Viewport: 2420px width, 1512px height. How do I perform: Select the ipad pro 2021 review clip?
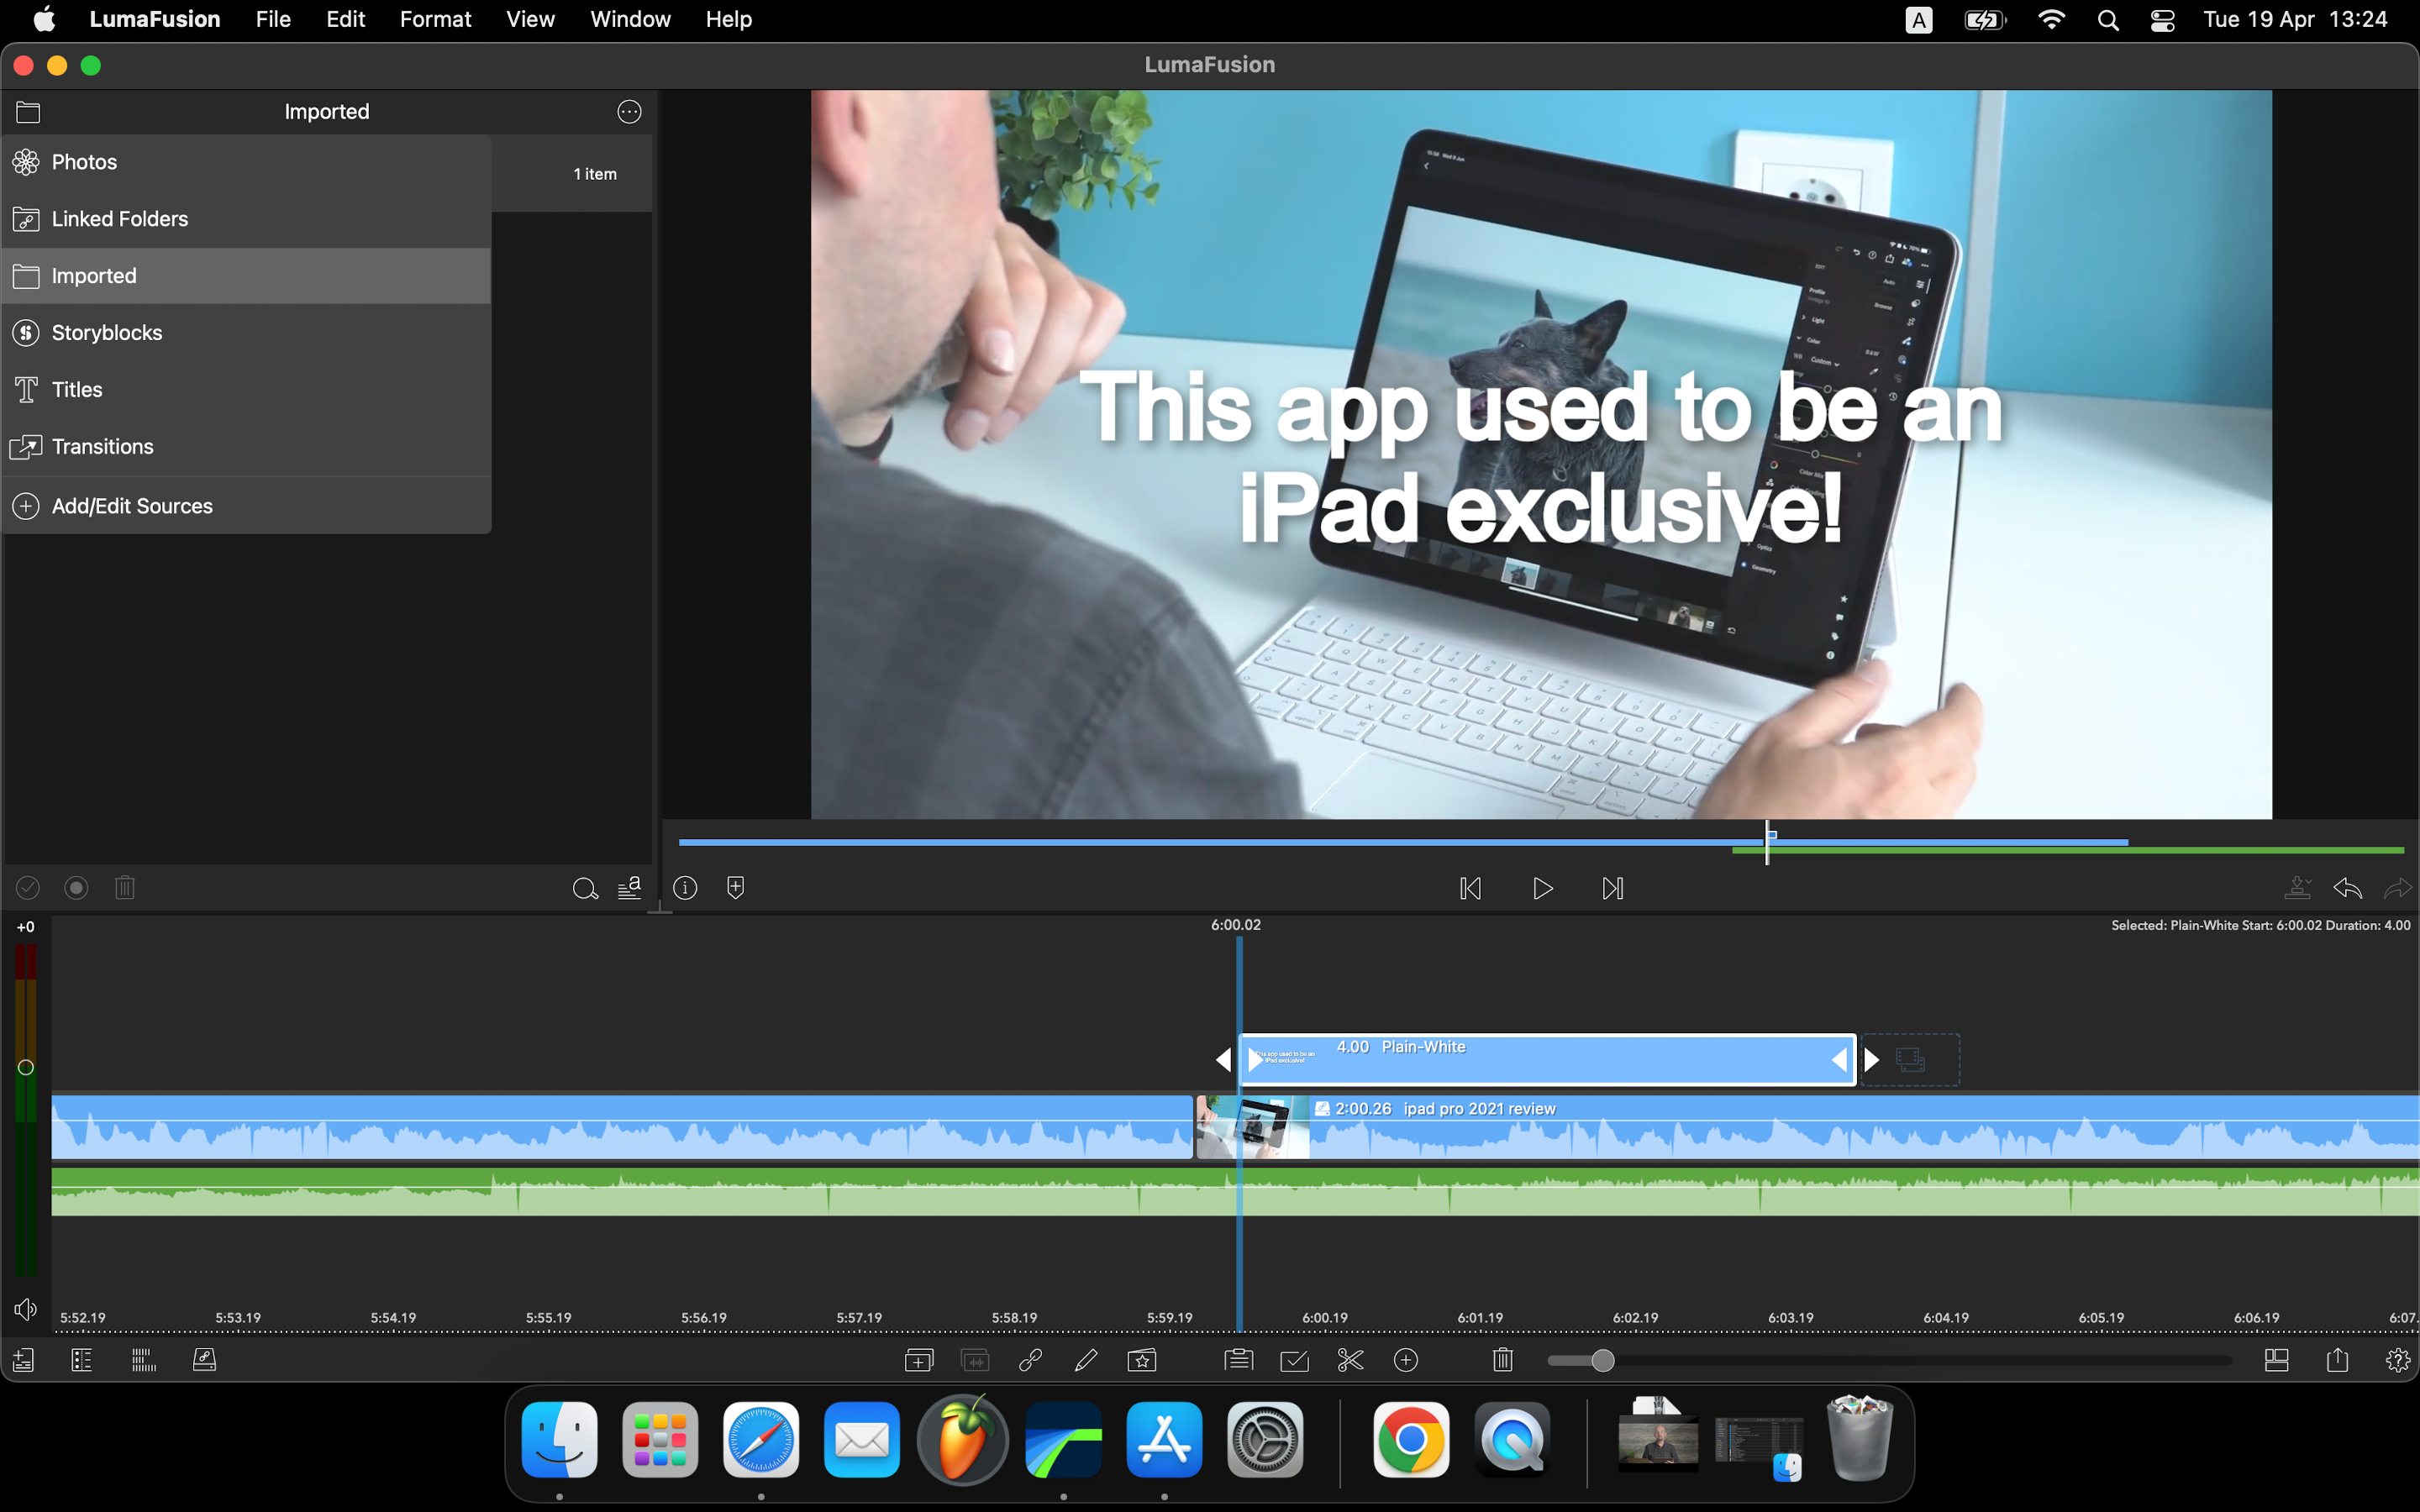click(1808, 1128)
